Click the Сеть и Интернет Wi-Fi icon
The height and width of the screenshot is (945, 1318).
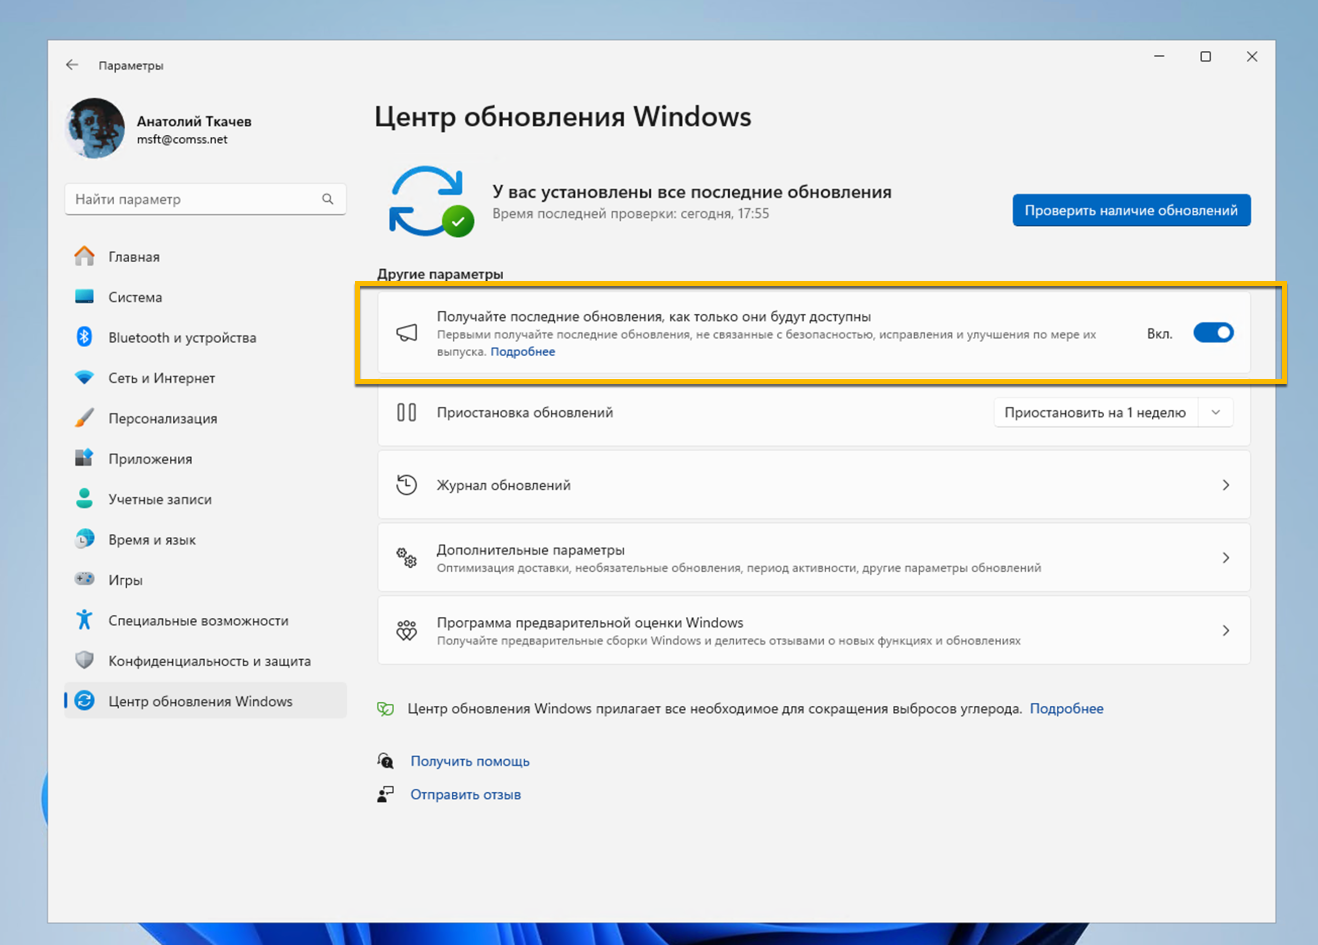[x=85, y=378]
